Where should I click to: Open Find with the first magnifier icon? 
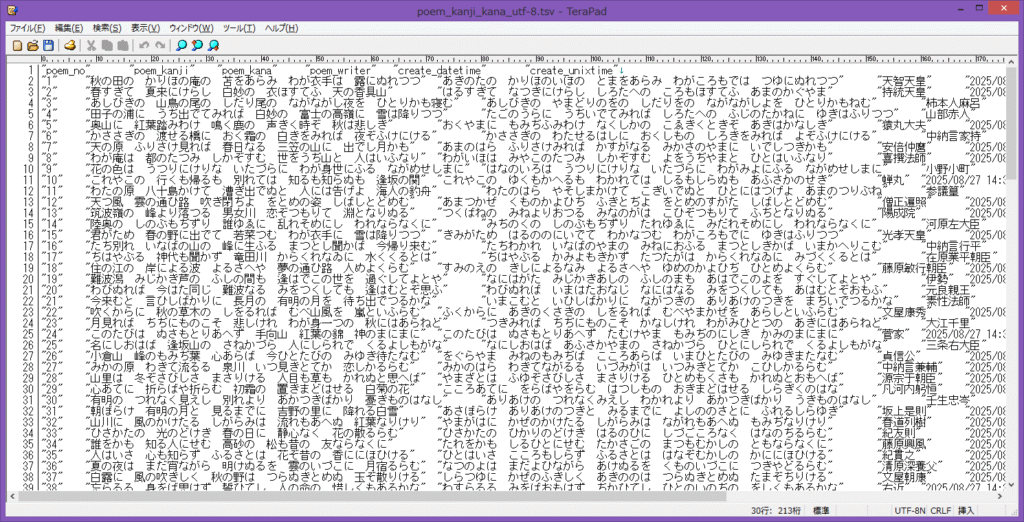pyautogui.click(x=181, y=45)
